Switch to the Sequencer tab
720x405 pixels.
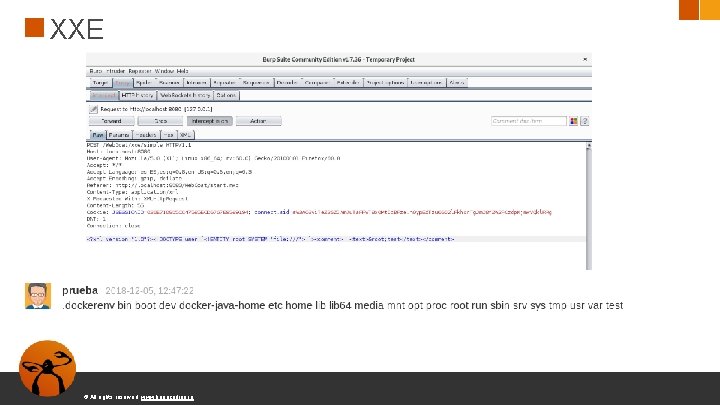pyautogui.click(x=256, y=83)
